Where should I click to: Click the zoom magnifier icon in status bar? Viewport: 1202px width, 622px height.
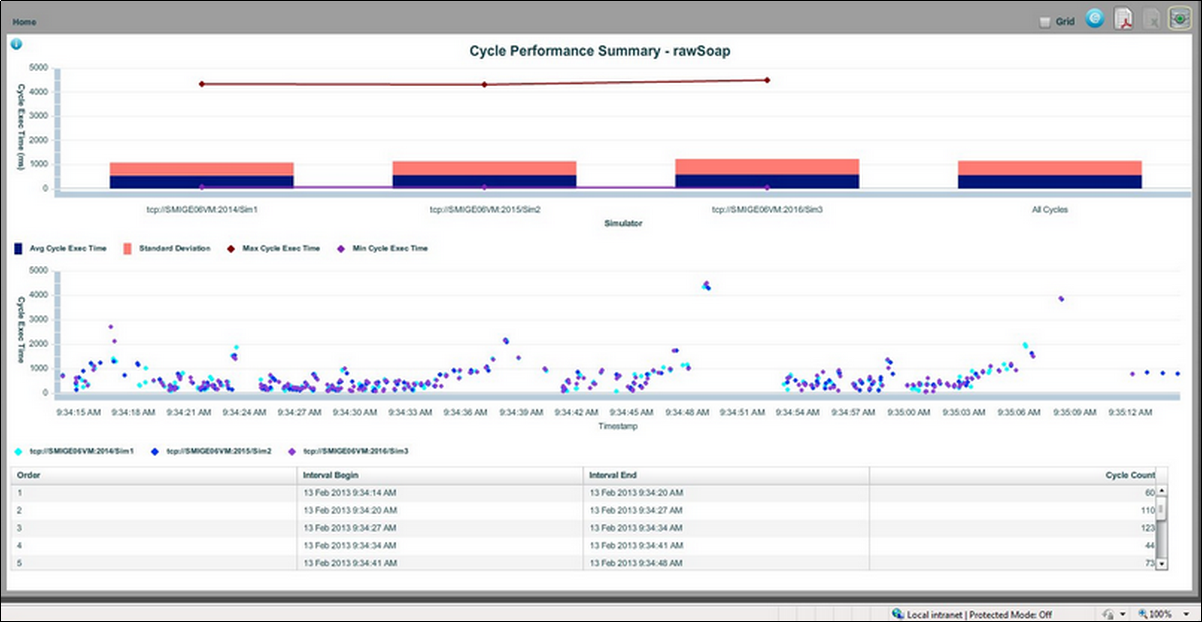point(1142,613)
